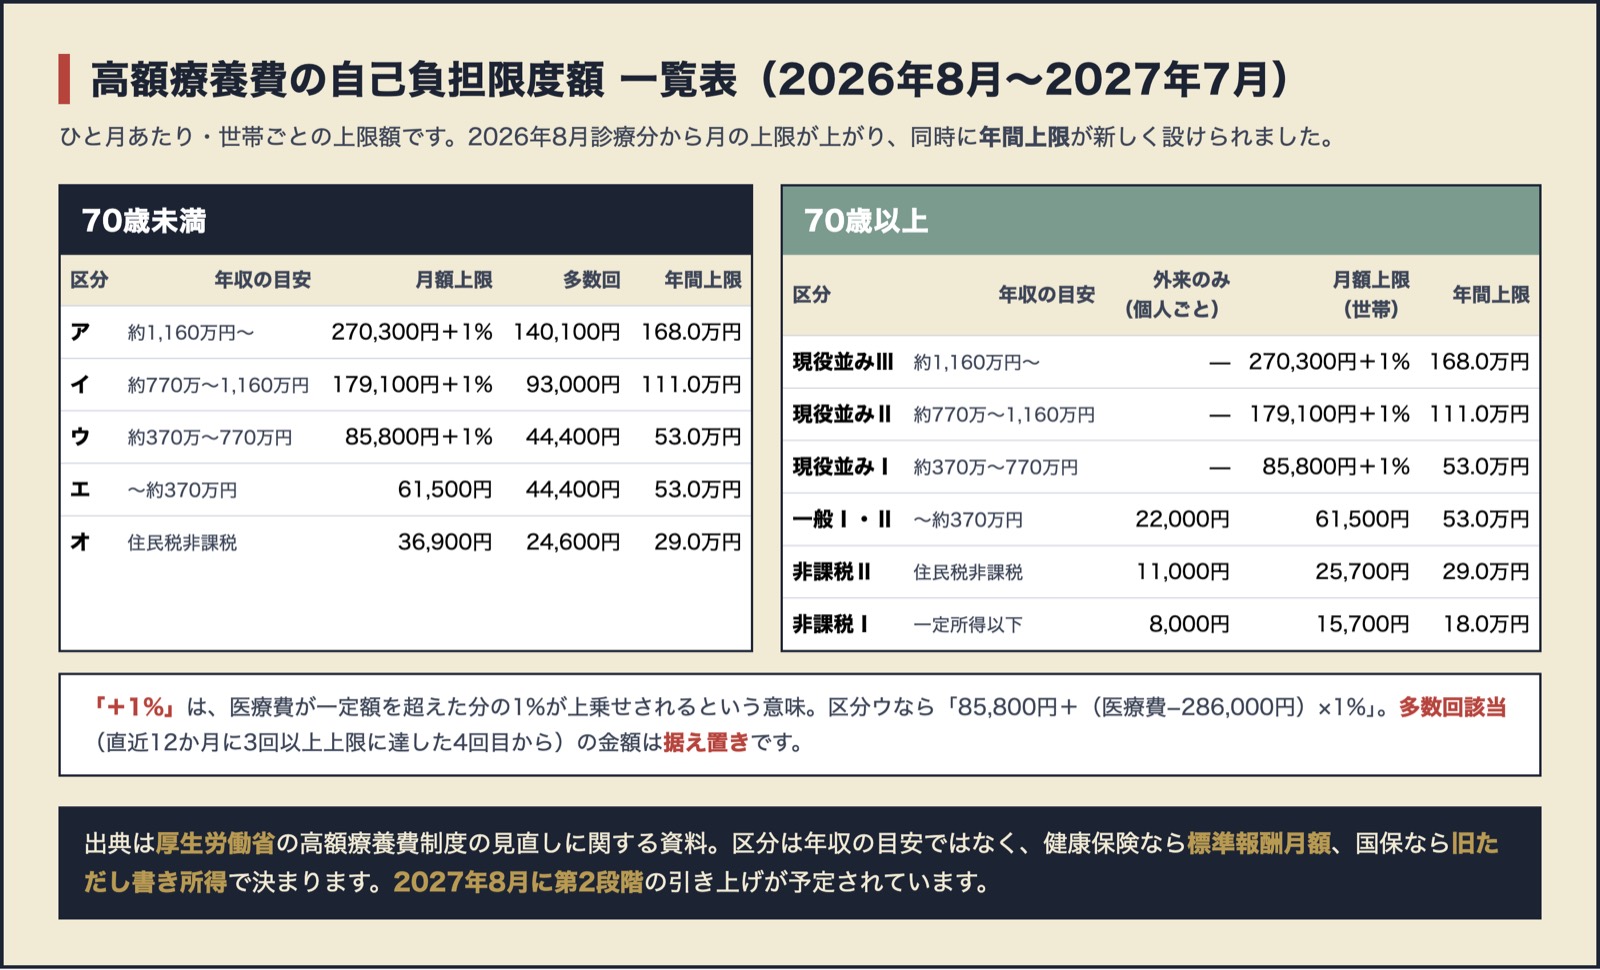Click 85,800円+1% in the 区分ウ row
This screenshot has height=970, width=1600.
point(419,437)
